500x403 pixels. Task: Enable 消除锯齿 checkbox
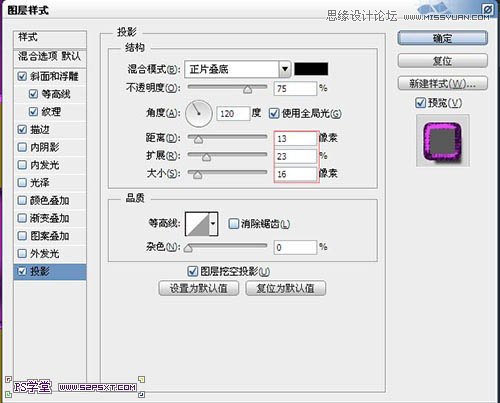click(x=233, y=223)
